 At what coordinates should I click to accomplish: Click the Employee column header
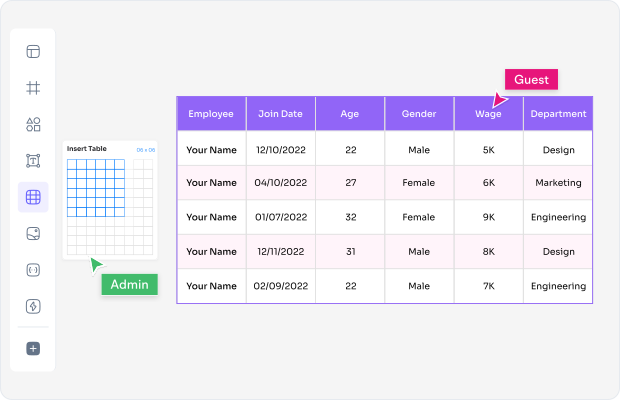coord(211,114)
